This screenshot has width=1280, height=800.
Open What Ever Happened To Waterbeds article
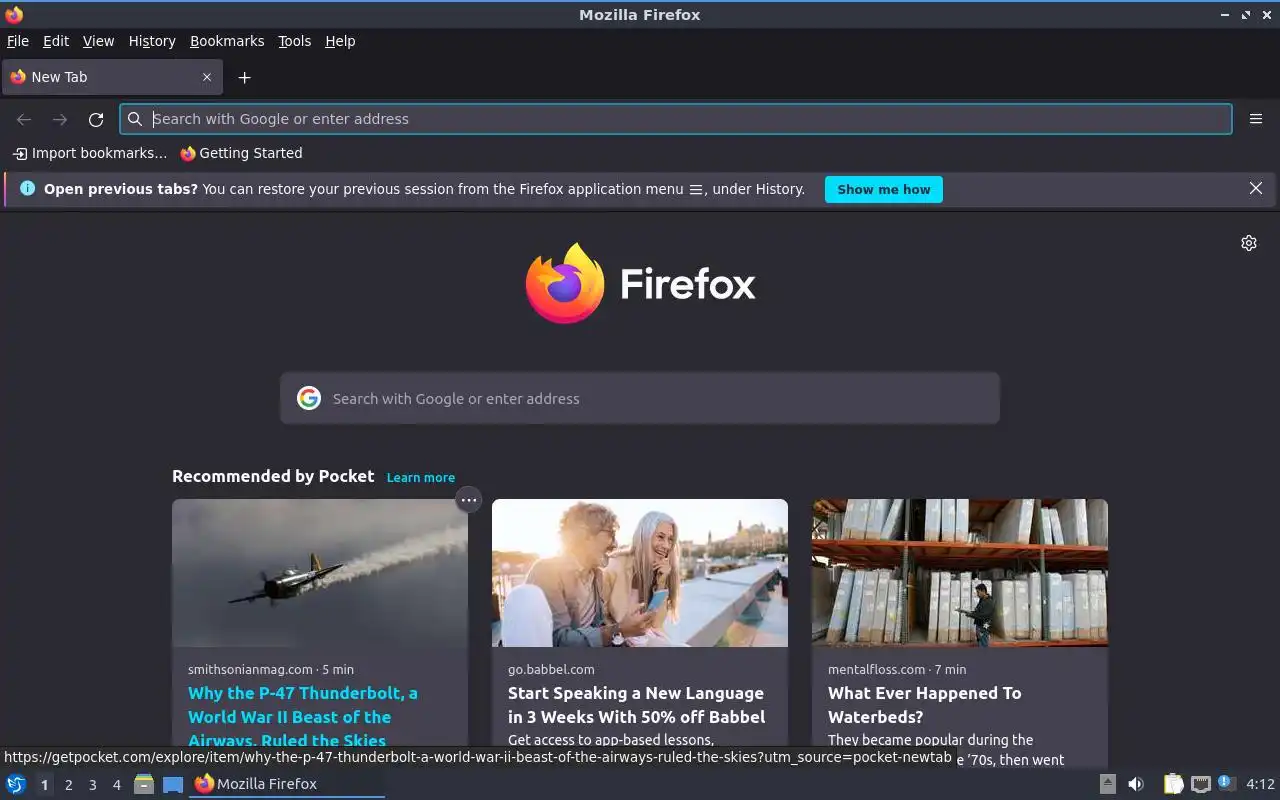click(925, 705)
